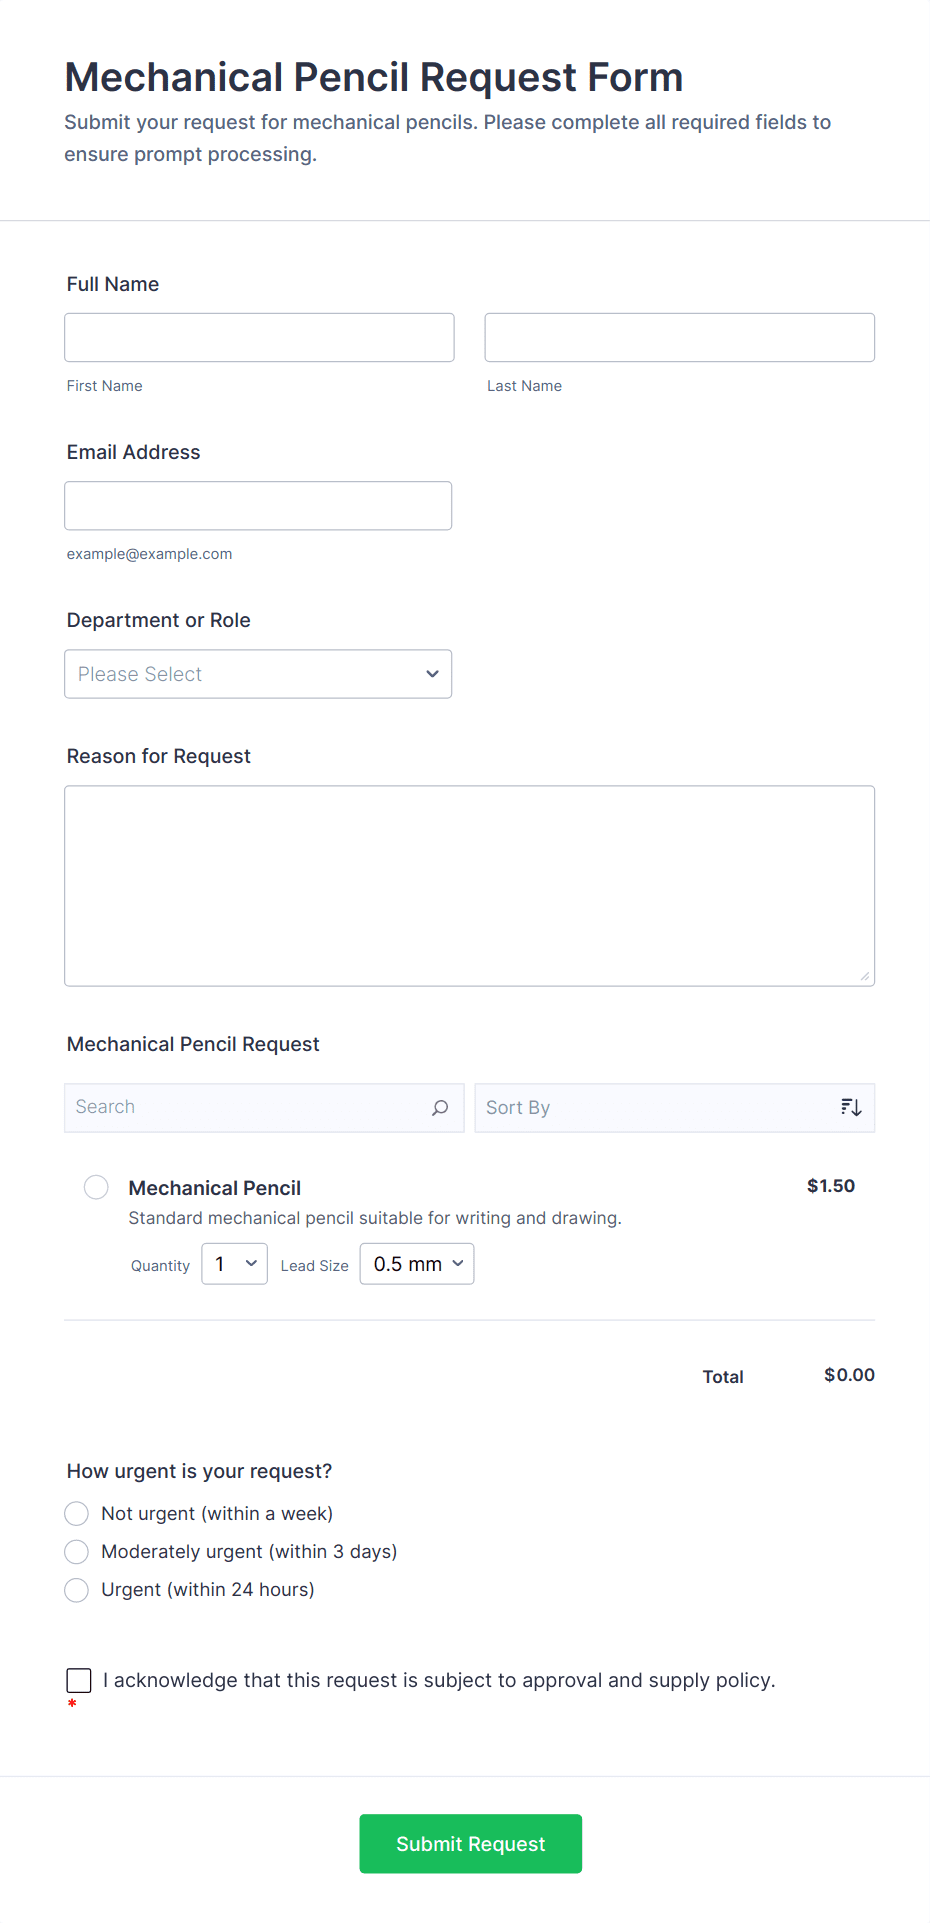Click the Sort By field

pyautogui.click(x=650, y=1107)
